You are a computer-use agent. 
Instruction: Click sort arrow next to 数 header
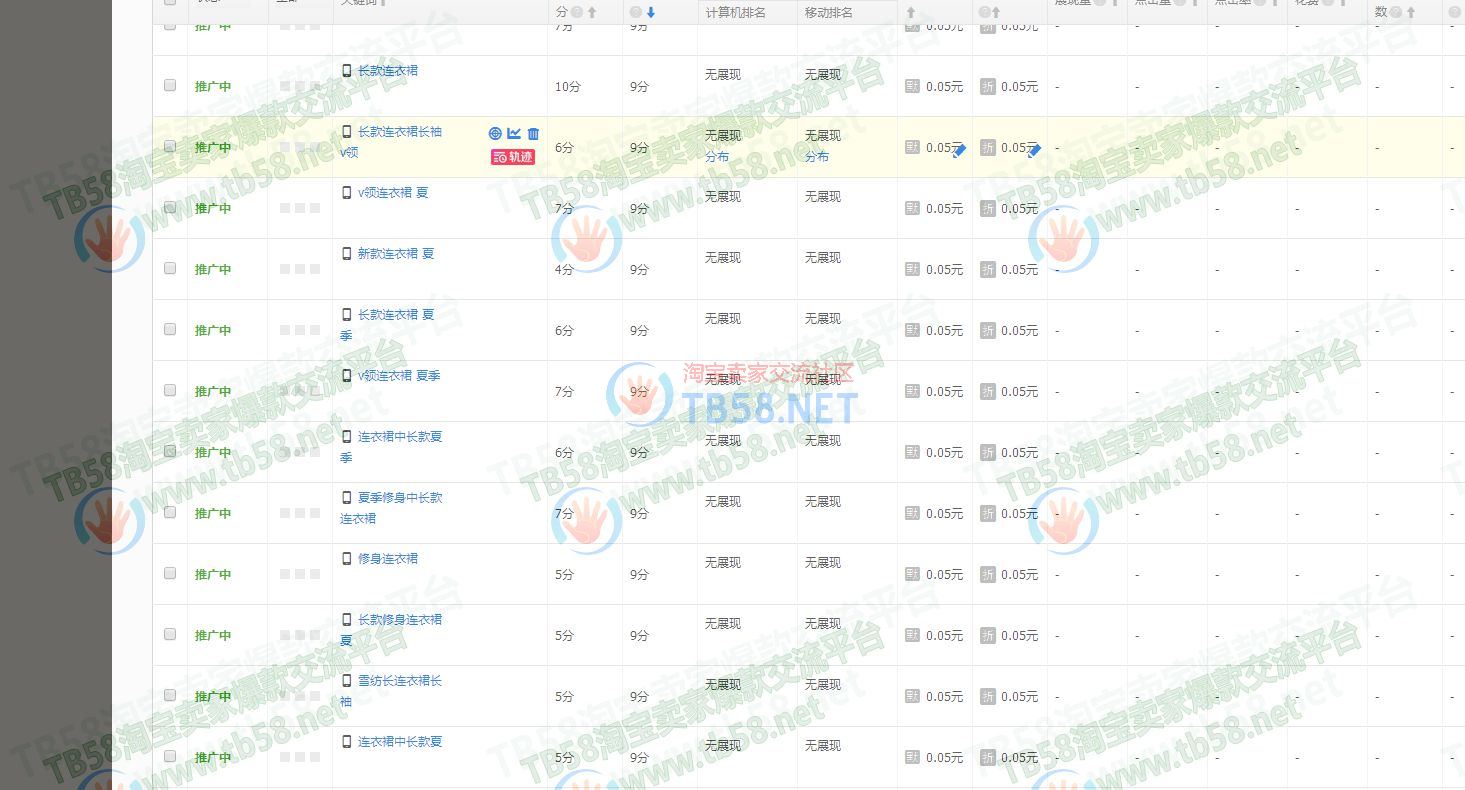coord(1410,12)
